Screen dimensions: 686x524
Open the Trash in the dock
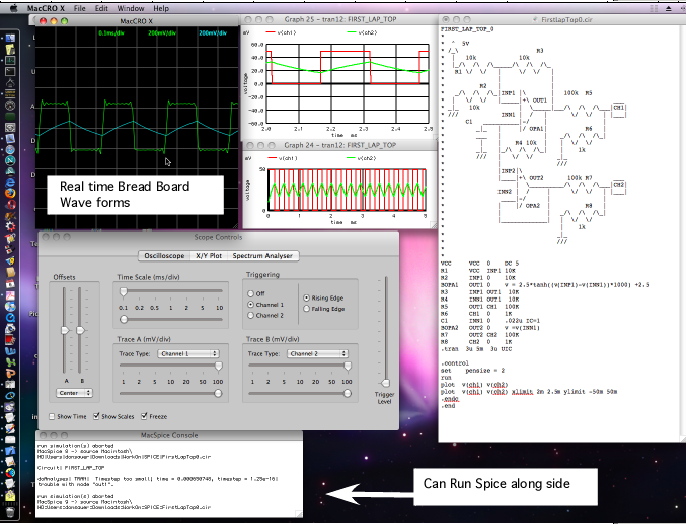[x=9, y=512]
